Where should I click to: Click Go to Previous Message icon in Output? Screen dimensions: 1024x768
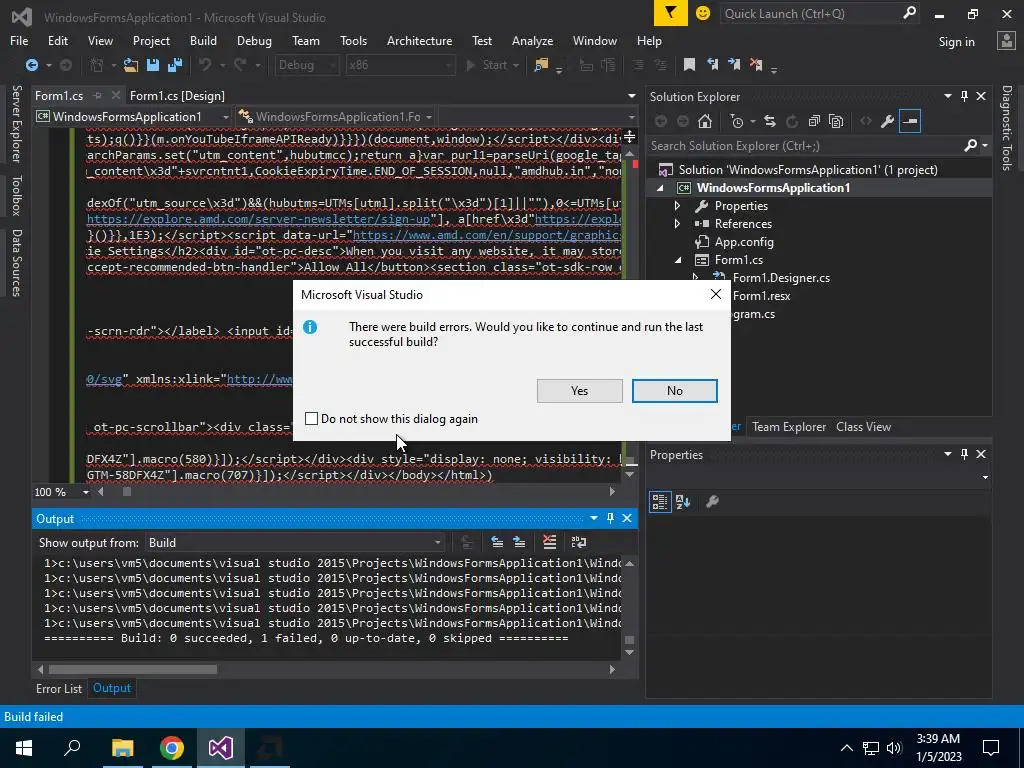[497, 542]
